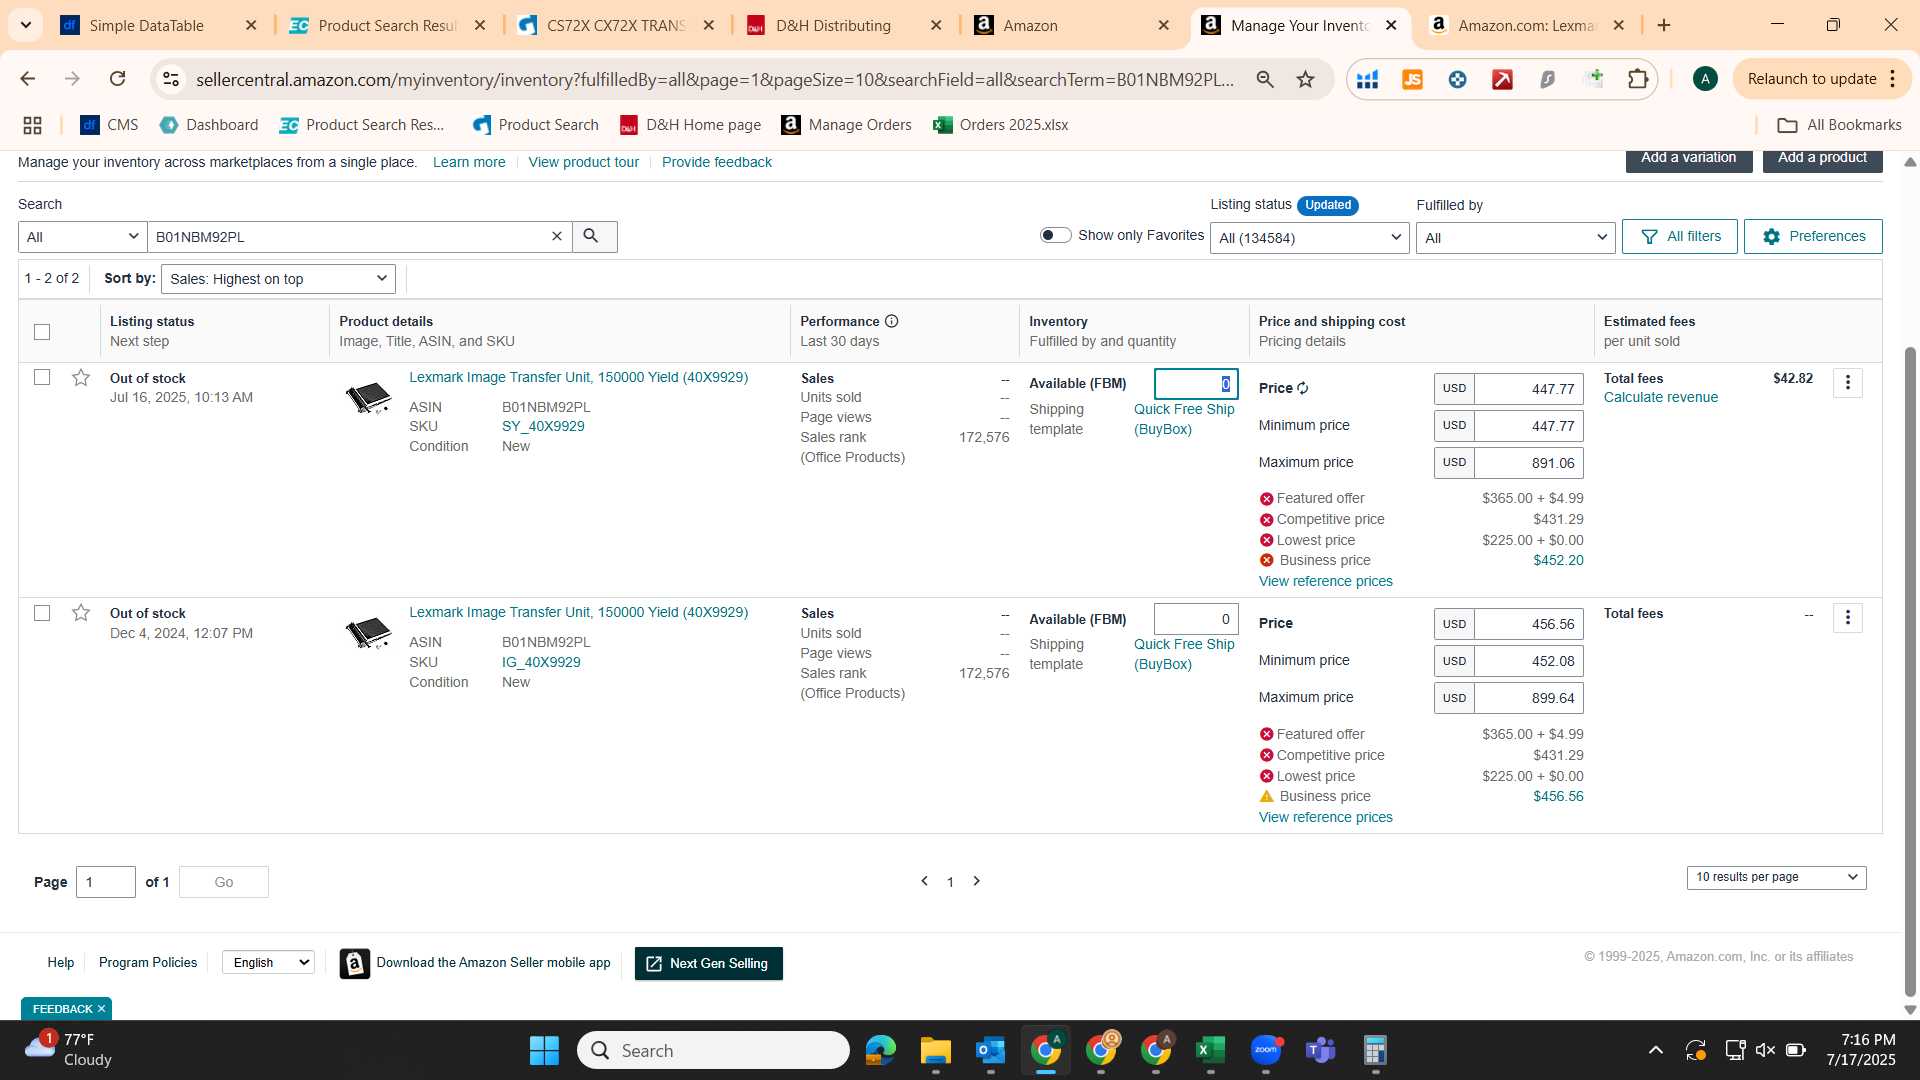Click the Windows Start button
The height and width of the screenshot is (1080, 1920).
tap(544, 1050)
